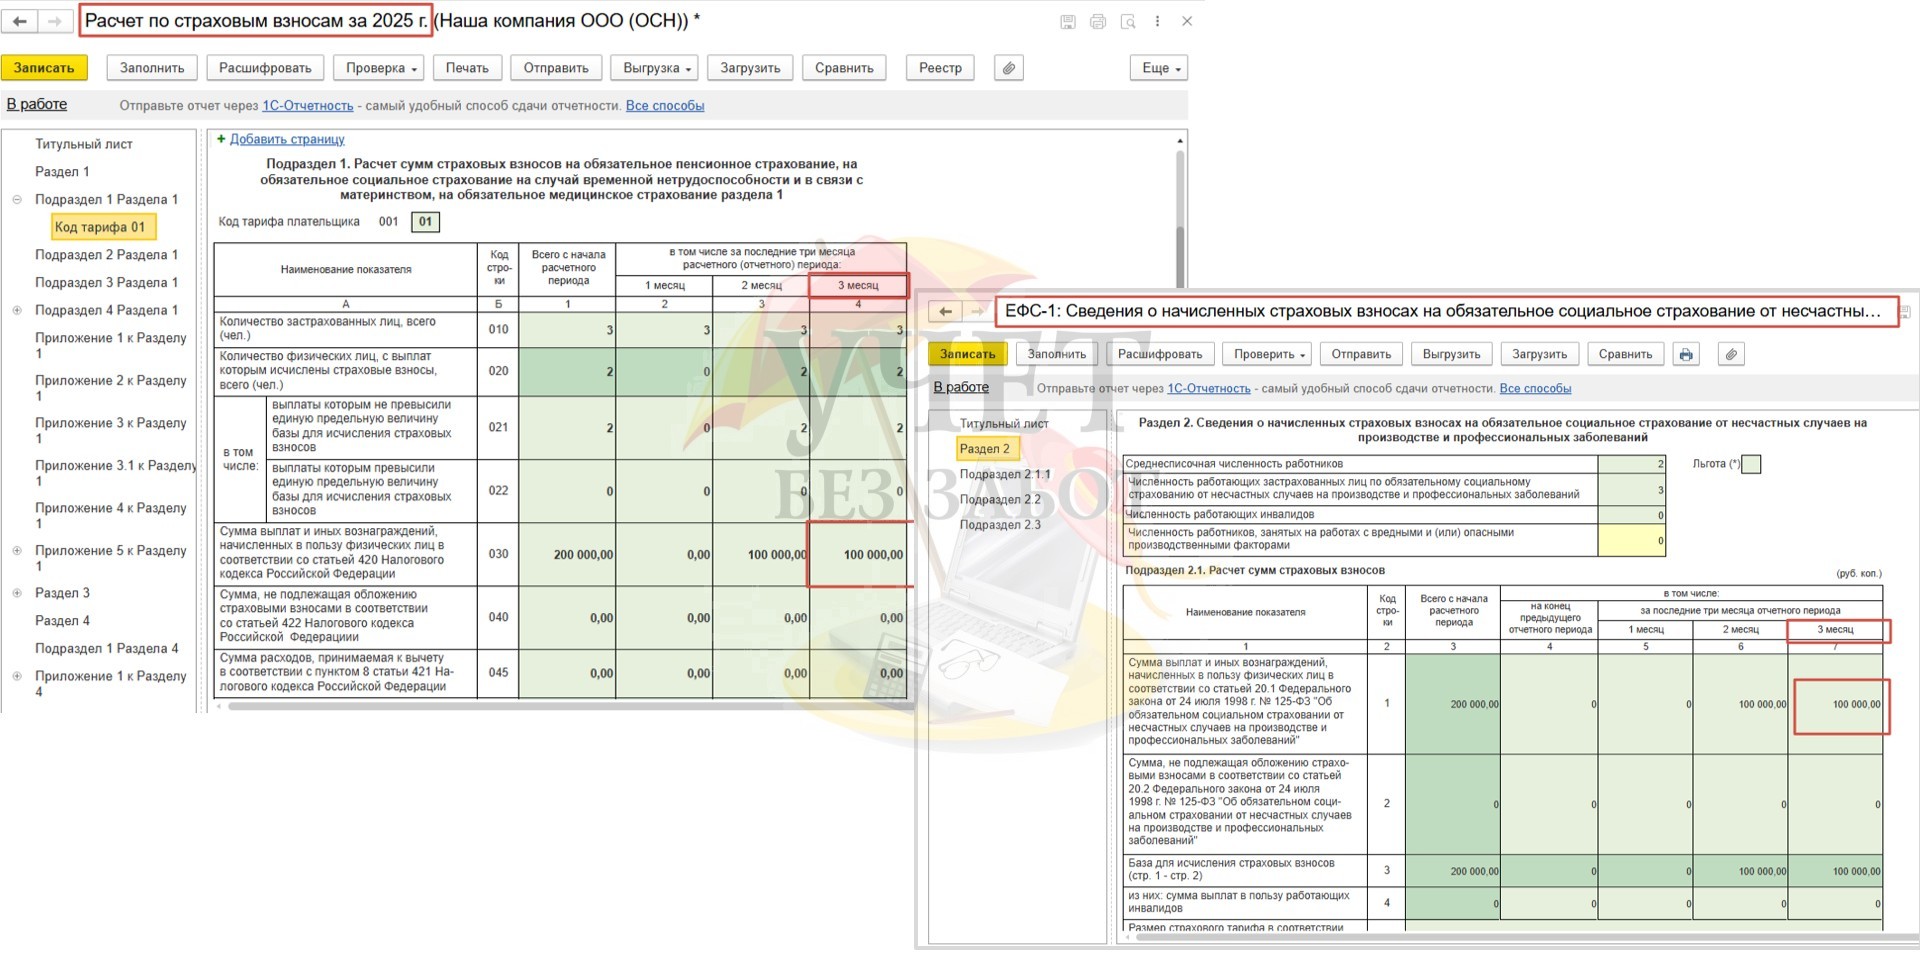Open the Проверить dropdown in ЕФС-1
The image size is (1920, 954).
coord(1269,354)
